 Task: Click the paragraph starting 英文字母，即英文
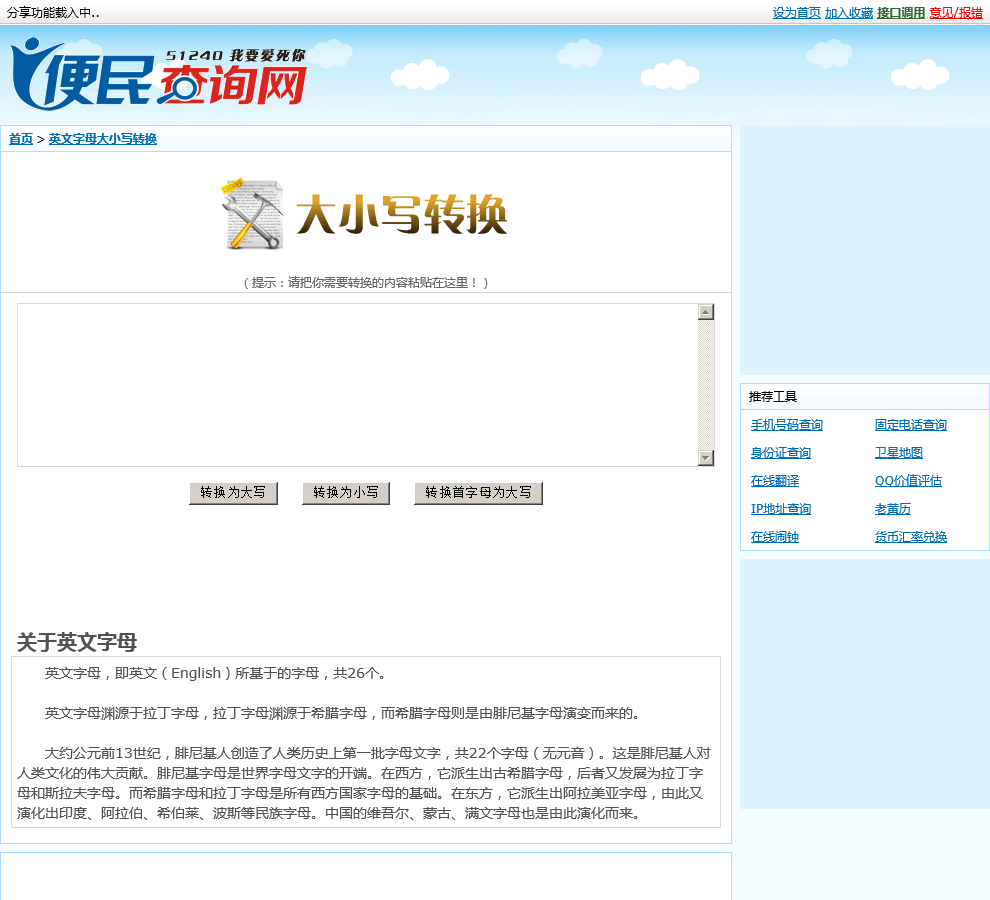coord(215,673)
